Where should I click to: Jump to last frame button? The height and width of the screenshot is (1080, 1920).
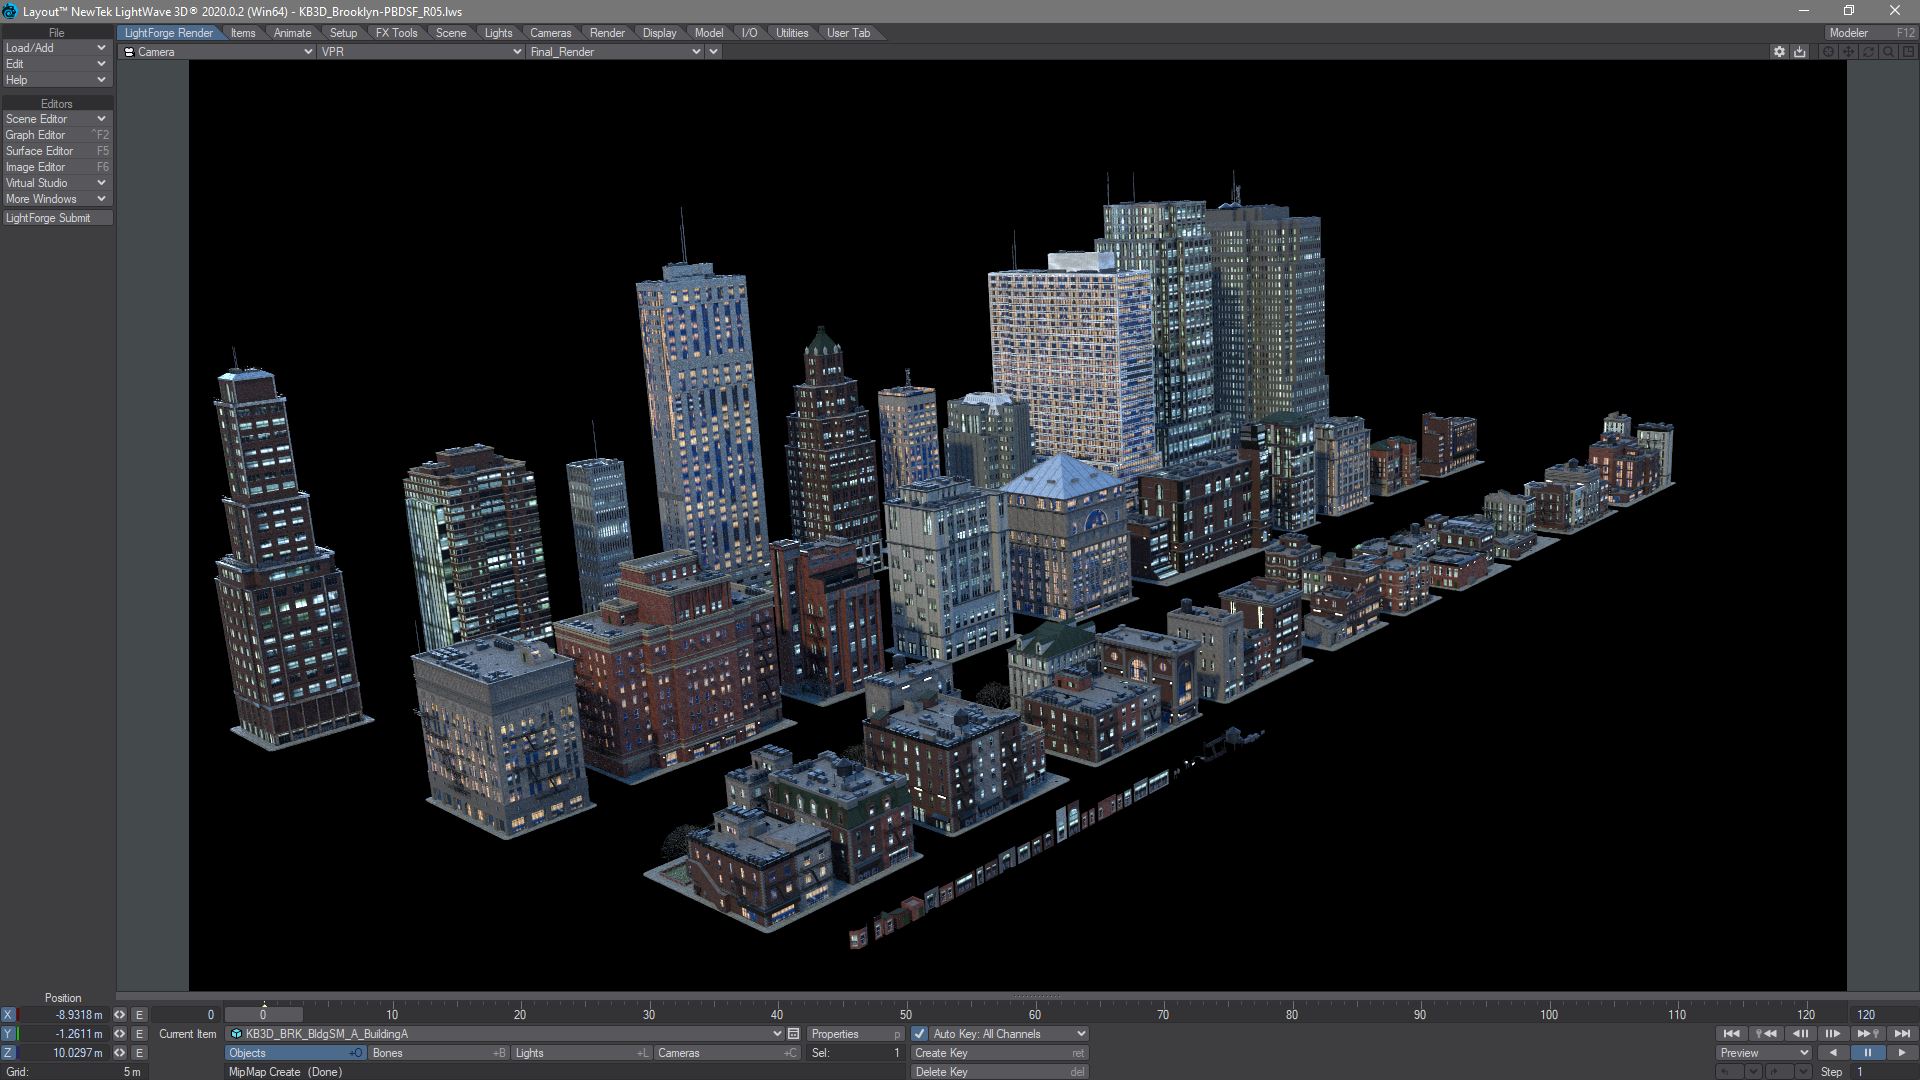click(x=1901, y=1034)
